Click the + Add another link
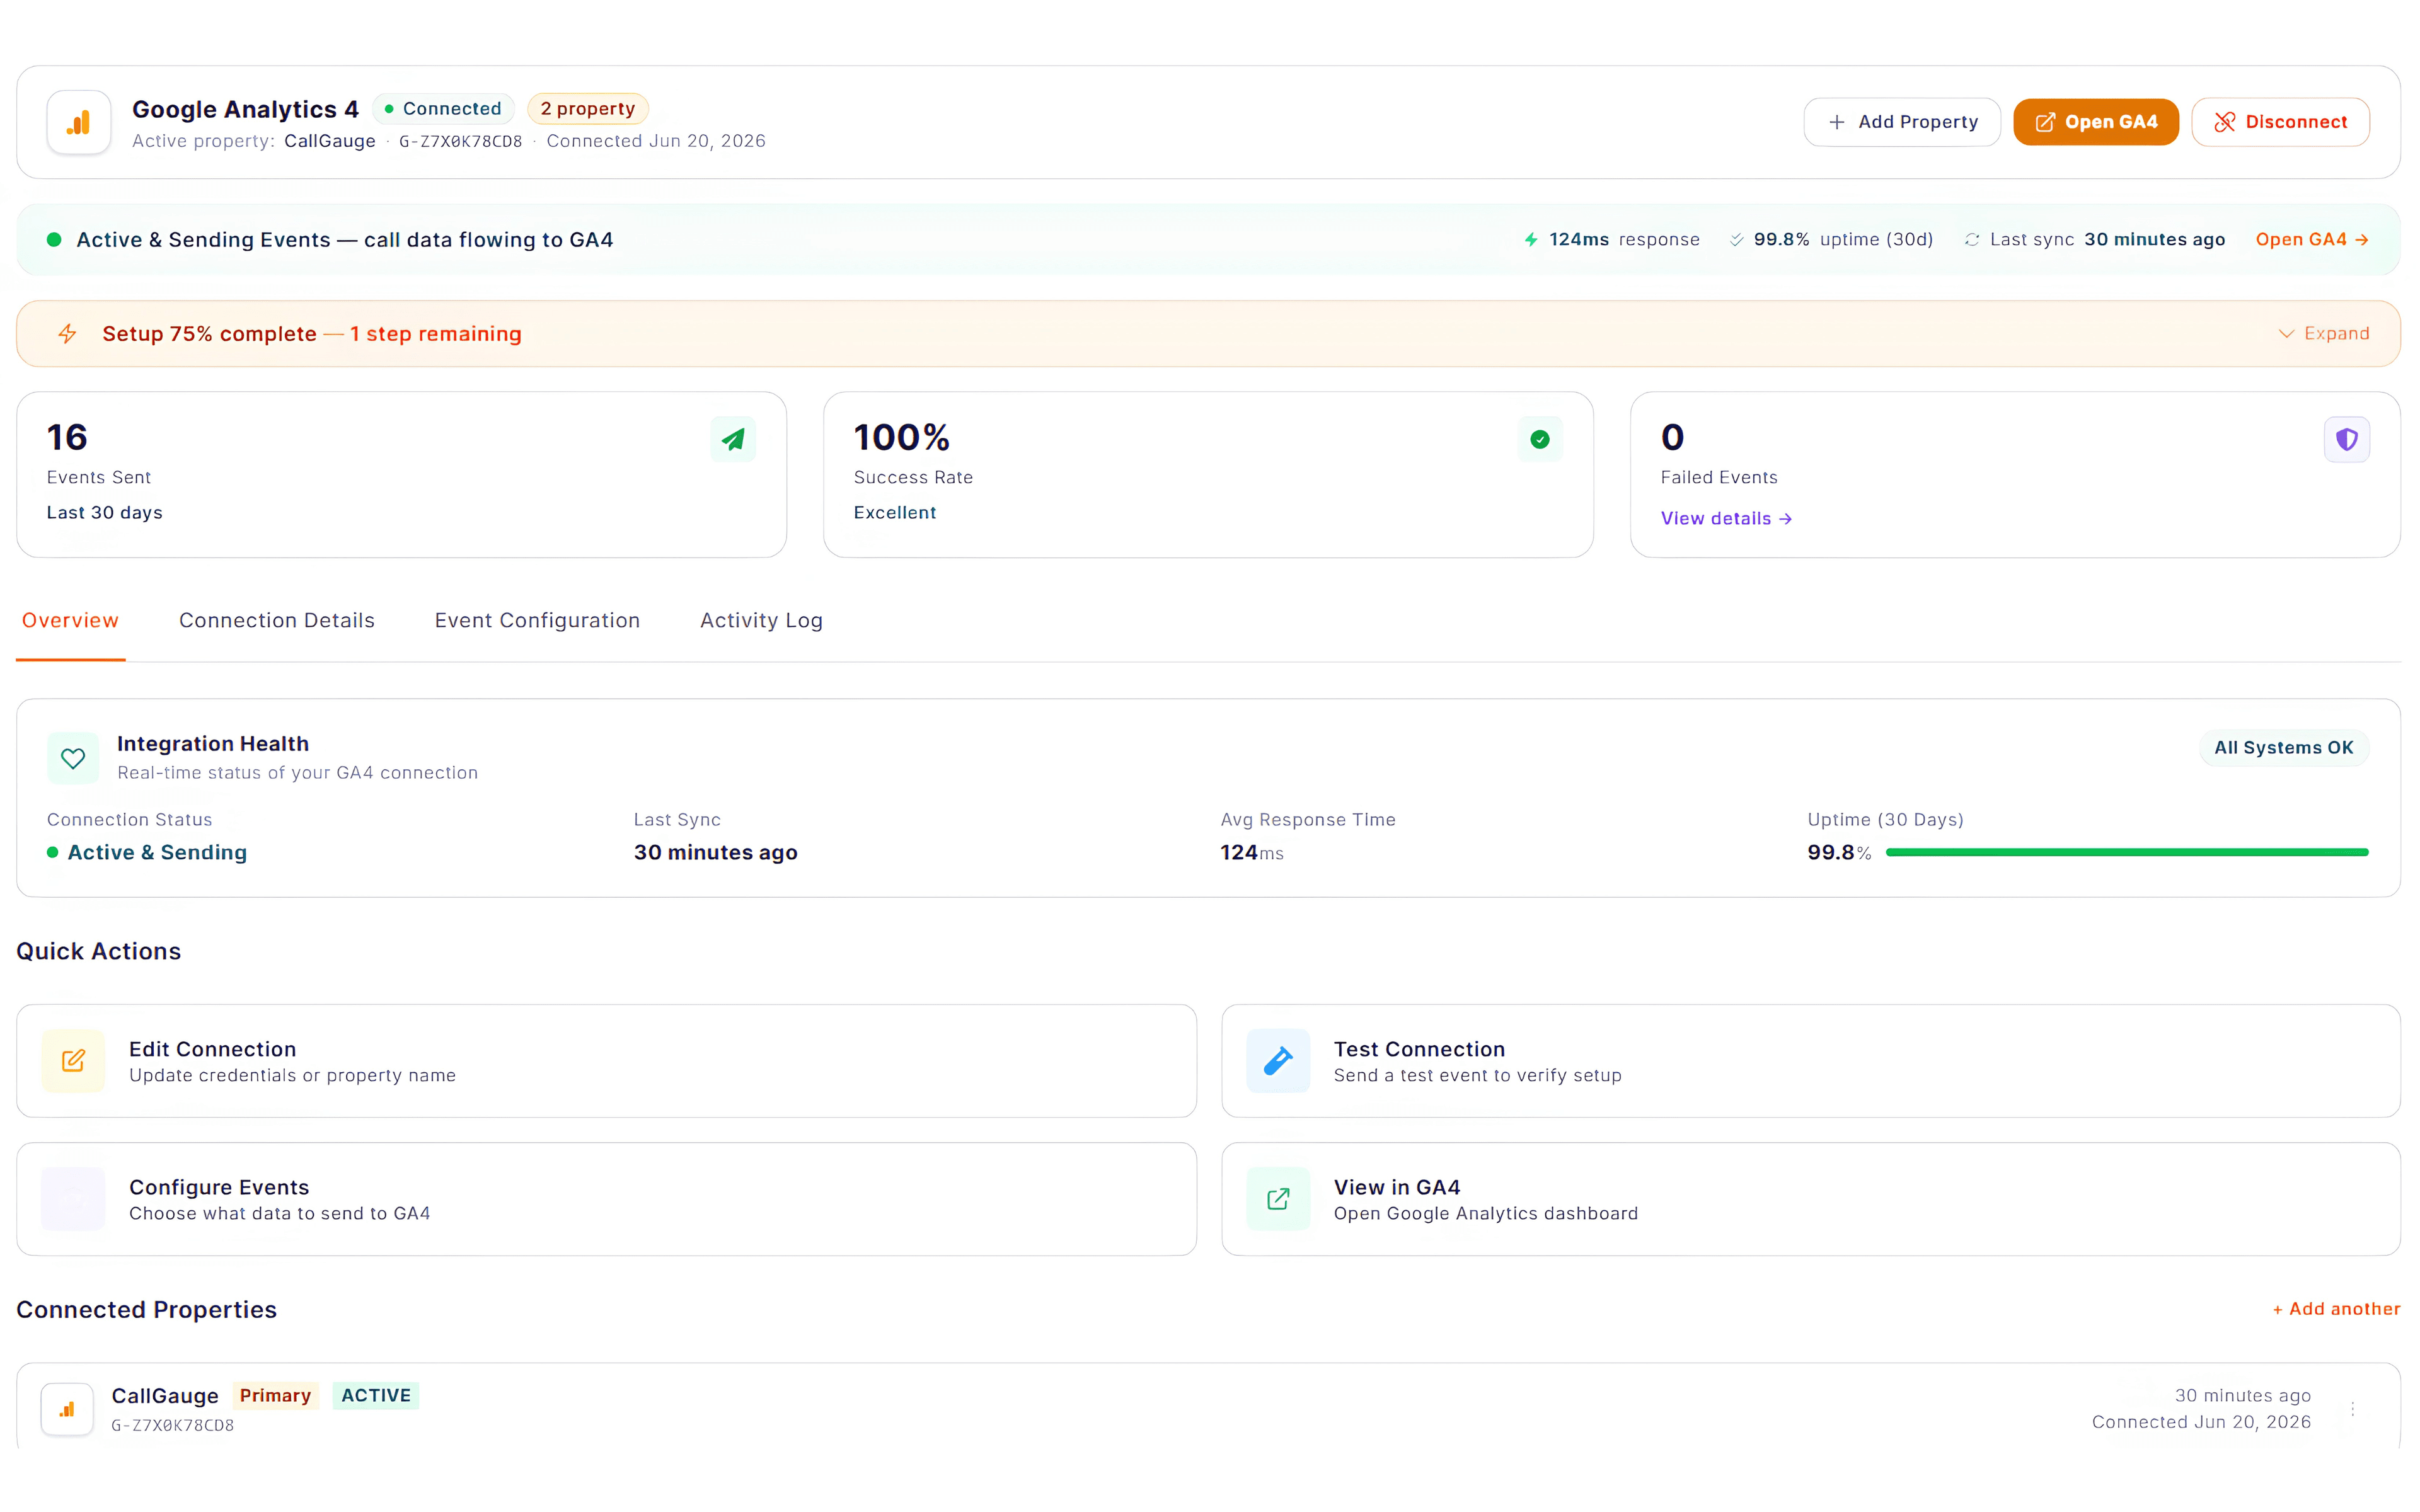The width and height of the screenshot is (2420, 1512). [2335, 1309]
